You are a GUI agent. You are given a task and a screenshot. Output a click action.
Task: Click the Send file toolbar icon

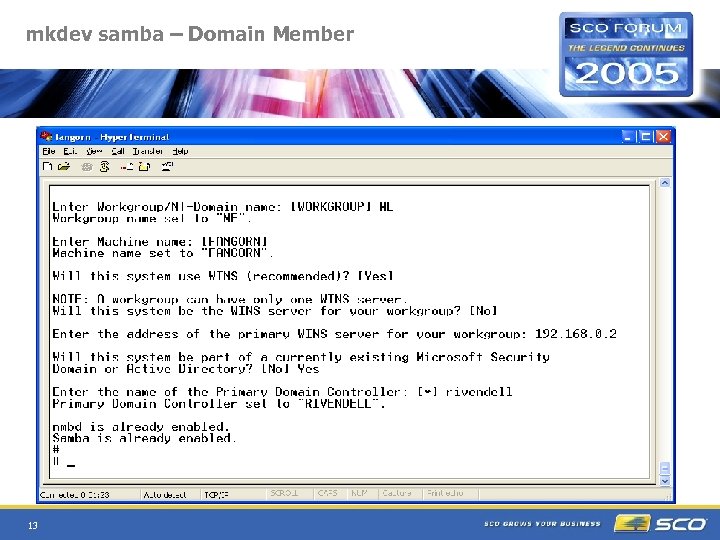click(126, 167)
